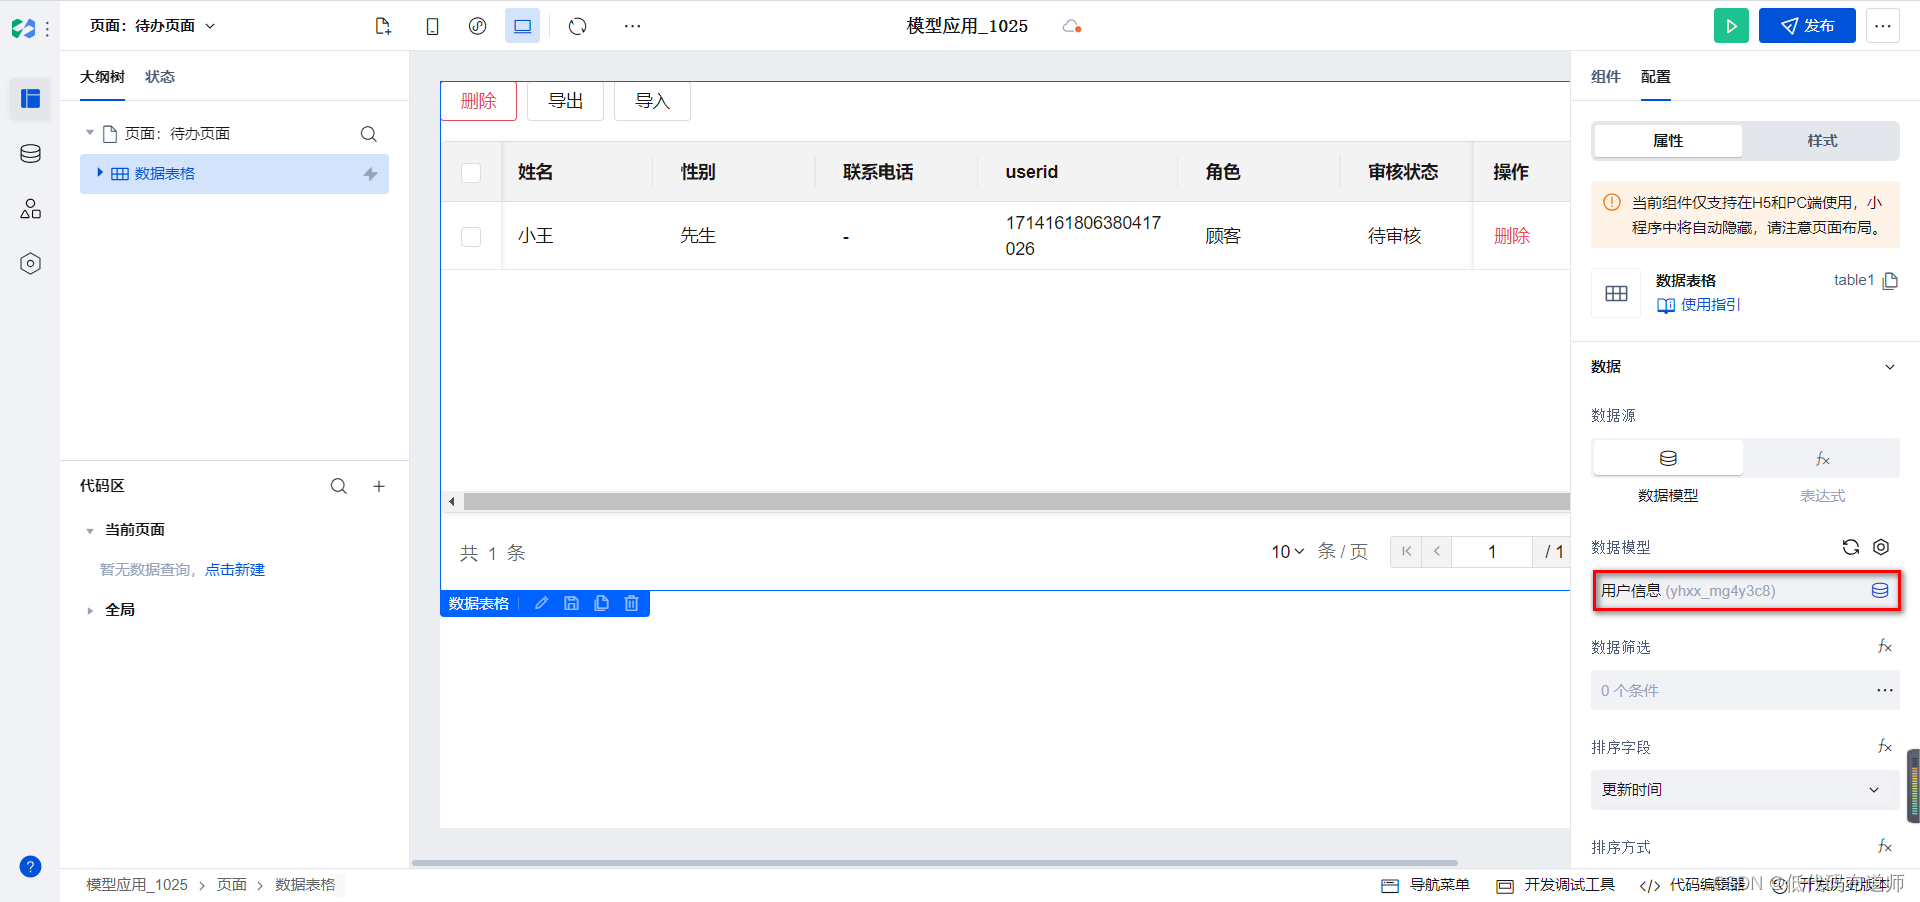Image resolution: width=1920 pixels, height=902 pixels.
Task: Collapse the 数据 properties section
Action: [1890, 367]
